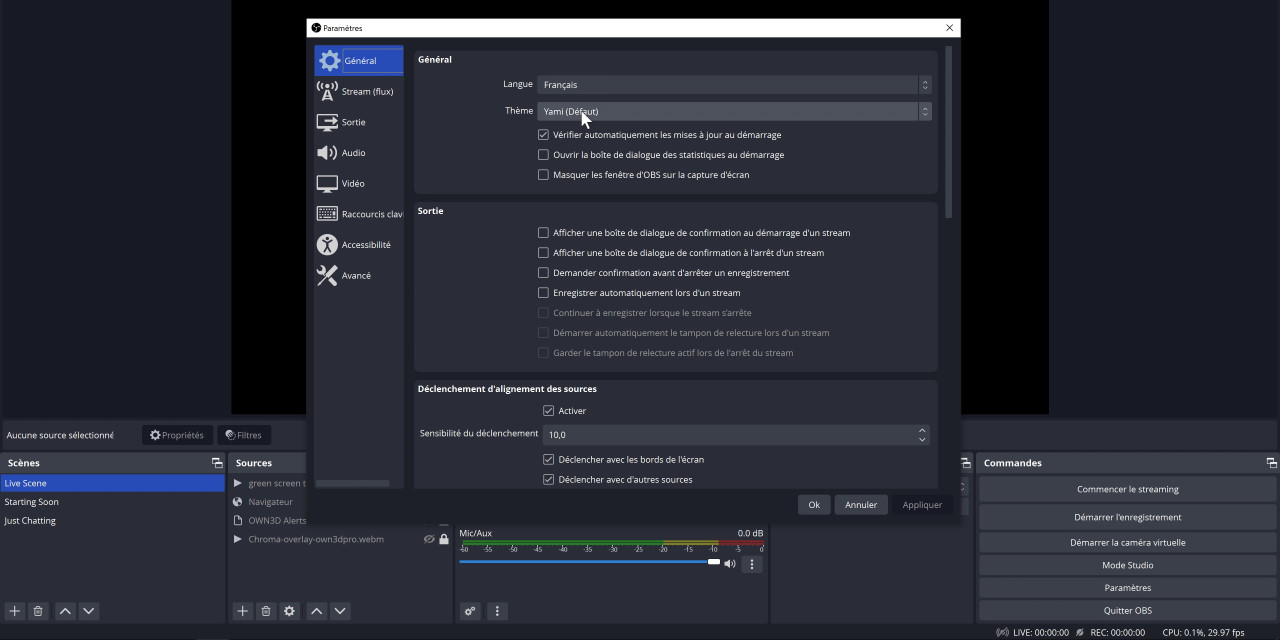Open the Langue dropdown

[734, 85]
